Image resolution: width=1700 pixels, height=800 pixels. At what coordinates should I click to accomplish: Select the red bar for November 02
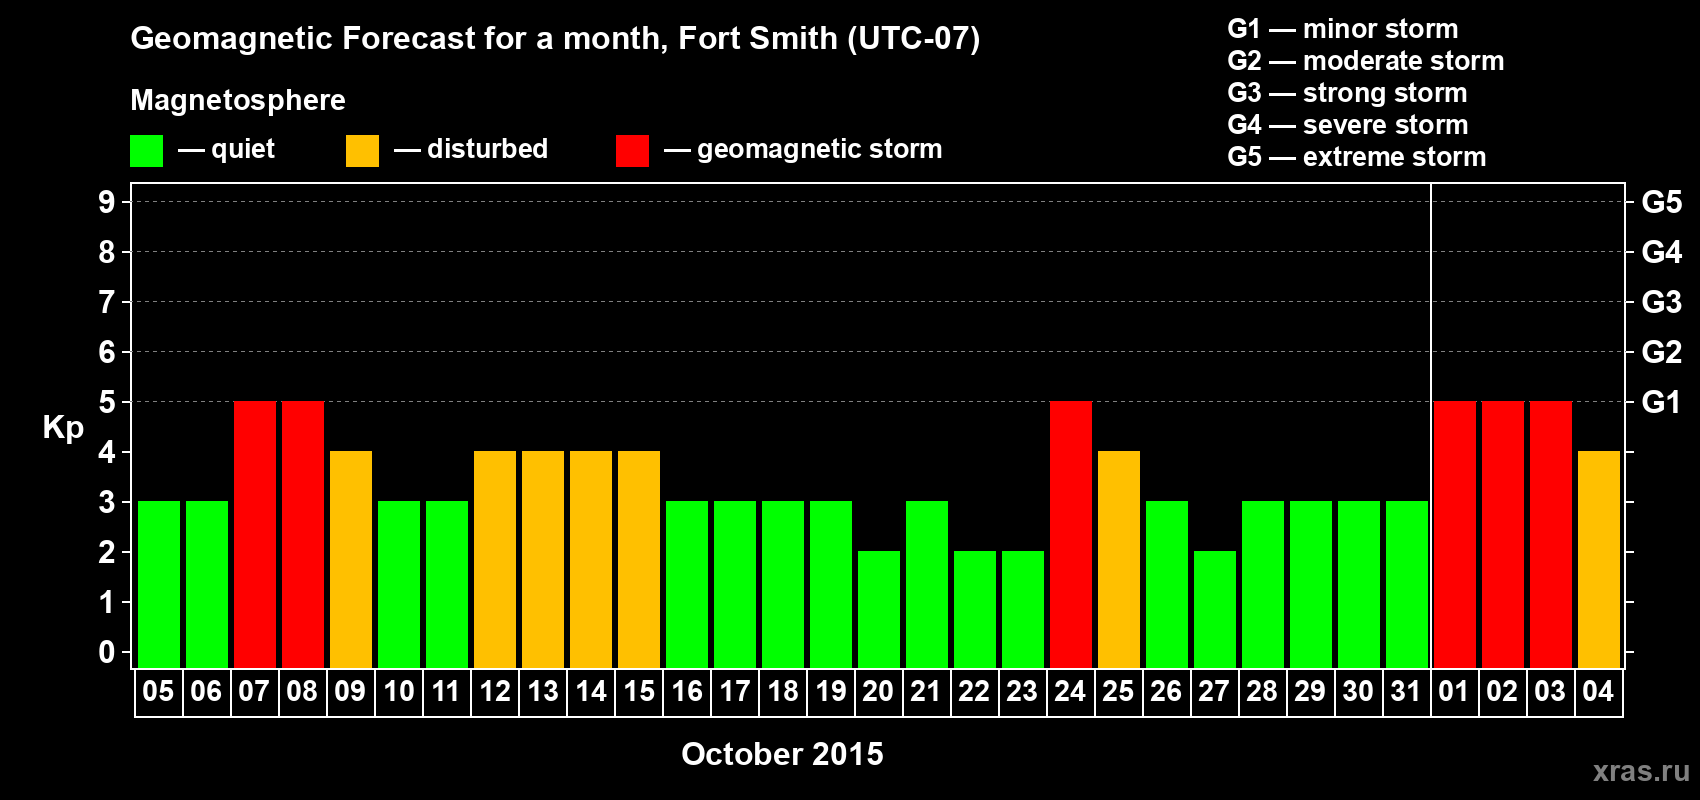(1503, 535)
